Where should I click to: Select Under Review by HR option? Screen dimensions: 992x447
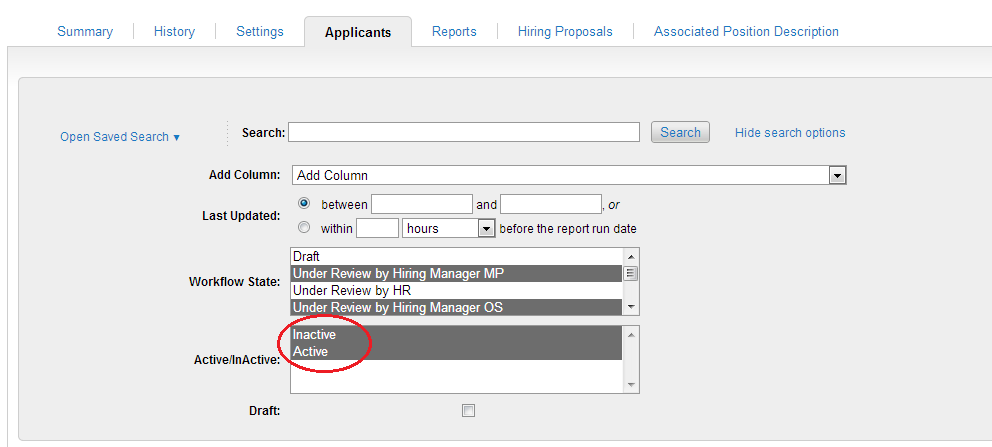click(x=456, y=290)
